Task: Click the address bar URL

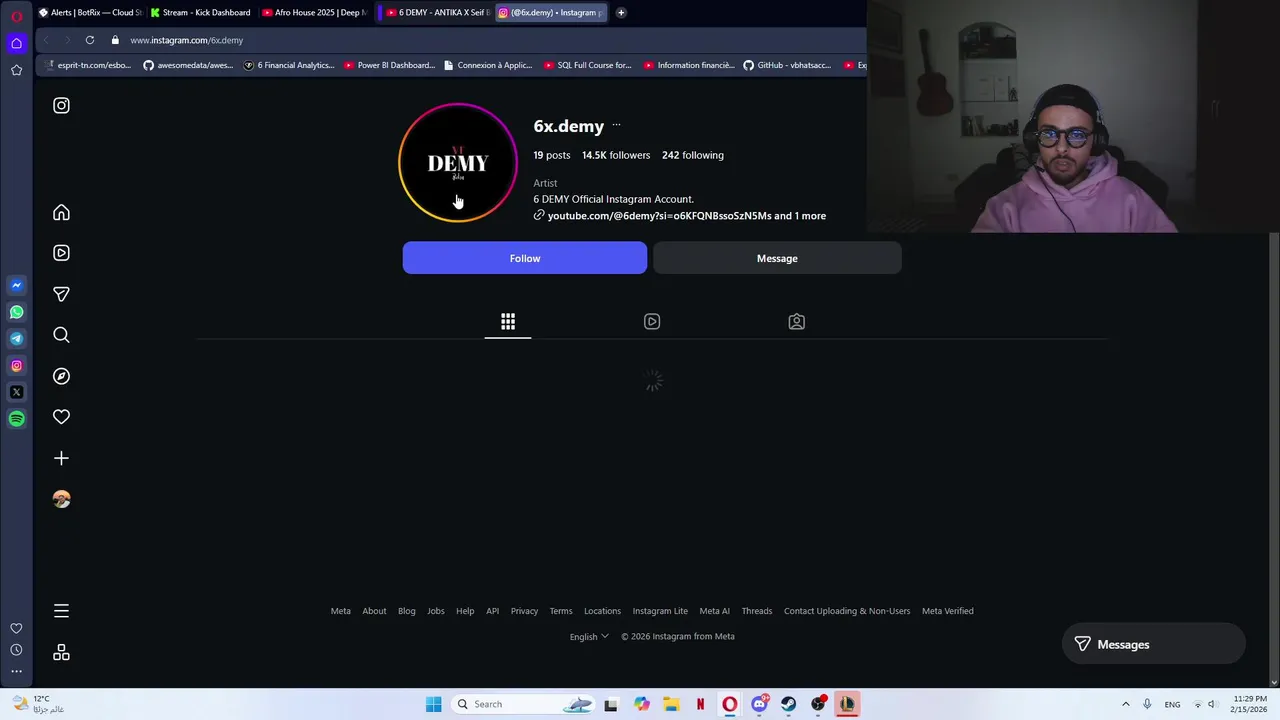Action: (187, 40)
